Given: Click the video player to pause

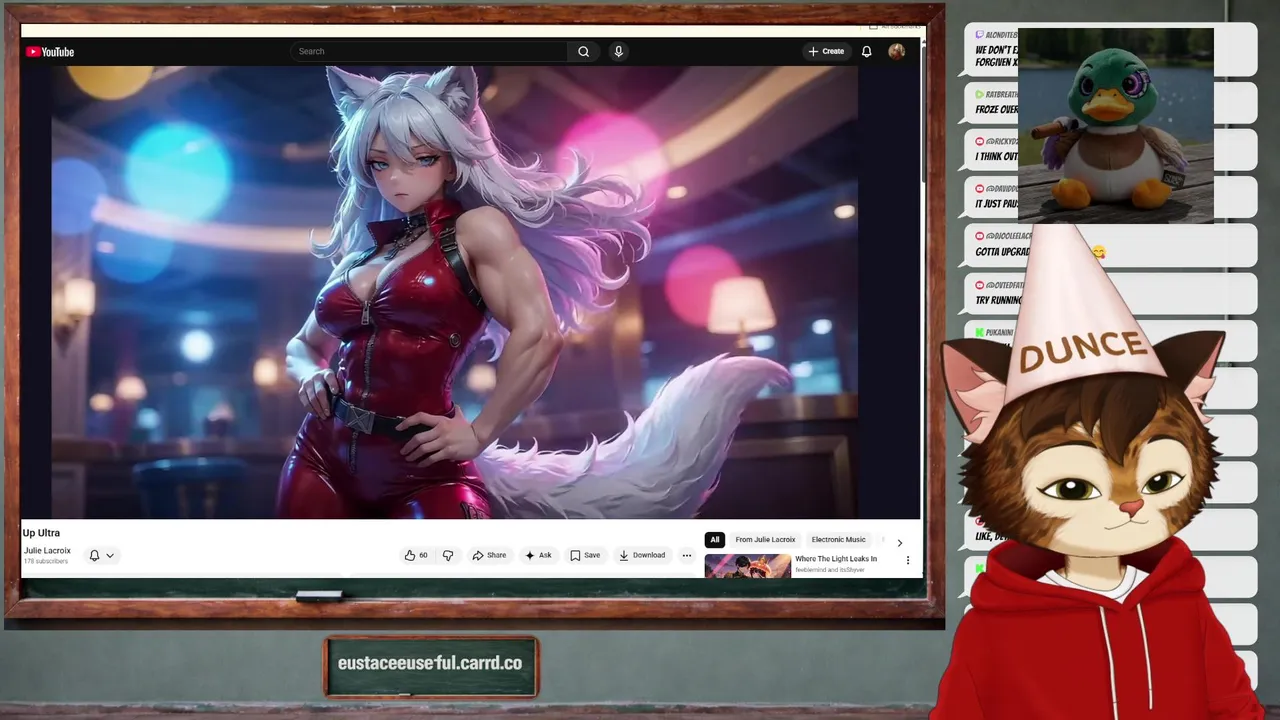Looking at the screenshot, I should (x=455, y=292).
